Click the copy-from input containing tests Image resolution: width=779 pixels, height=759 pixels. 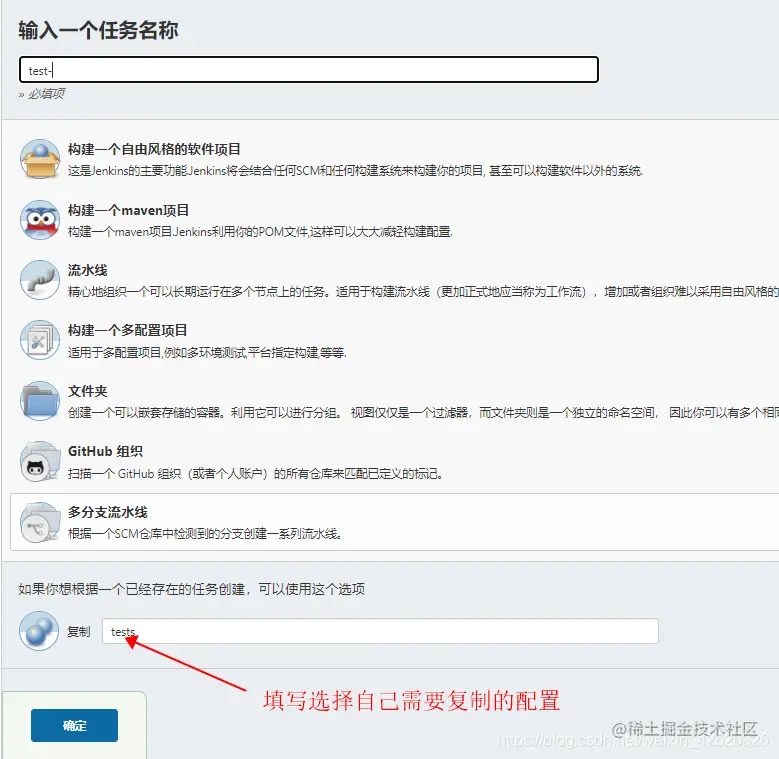(380, 631)
